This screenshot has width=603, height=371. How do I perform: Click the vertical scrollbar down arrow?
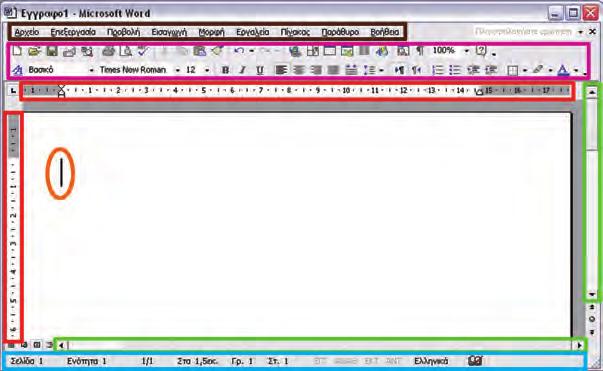tap(592, 294)
